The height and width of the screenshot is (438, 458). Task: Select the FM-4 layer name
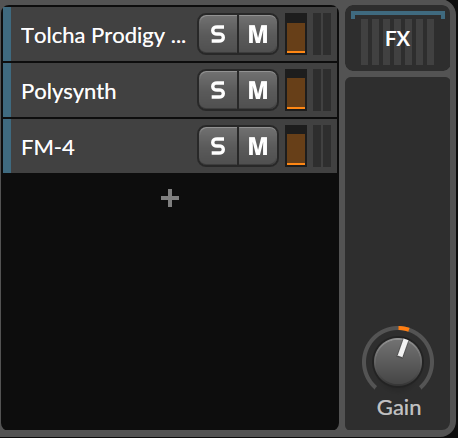48,148
